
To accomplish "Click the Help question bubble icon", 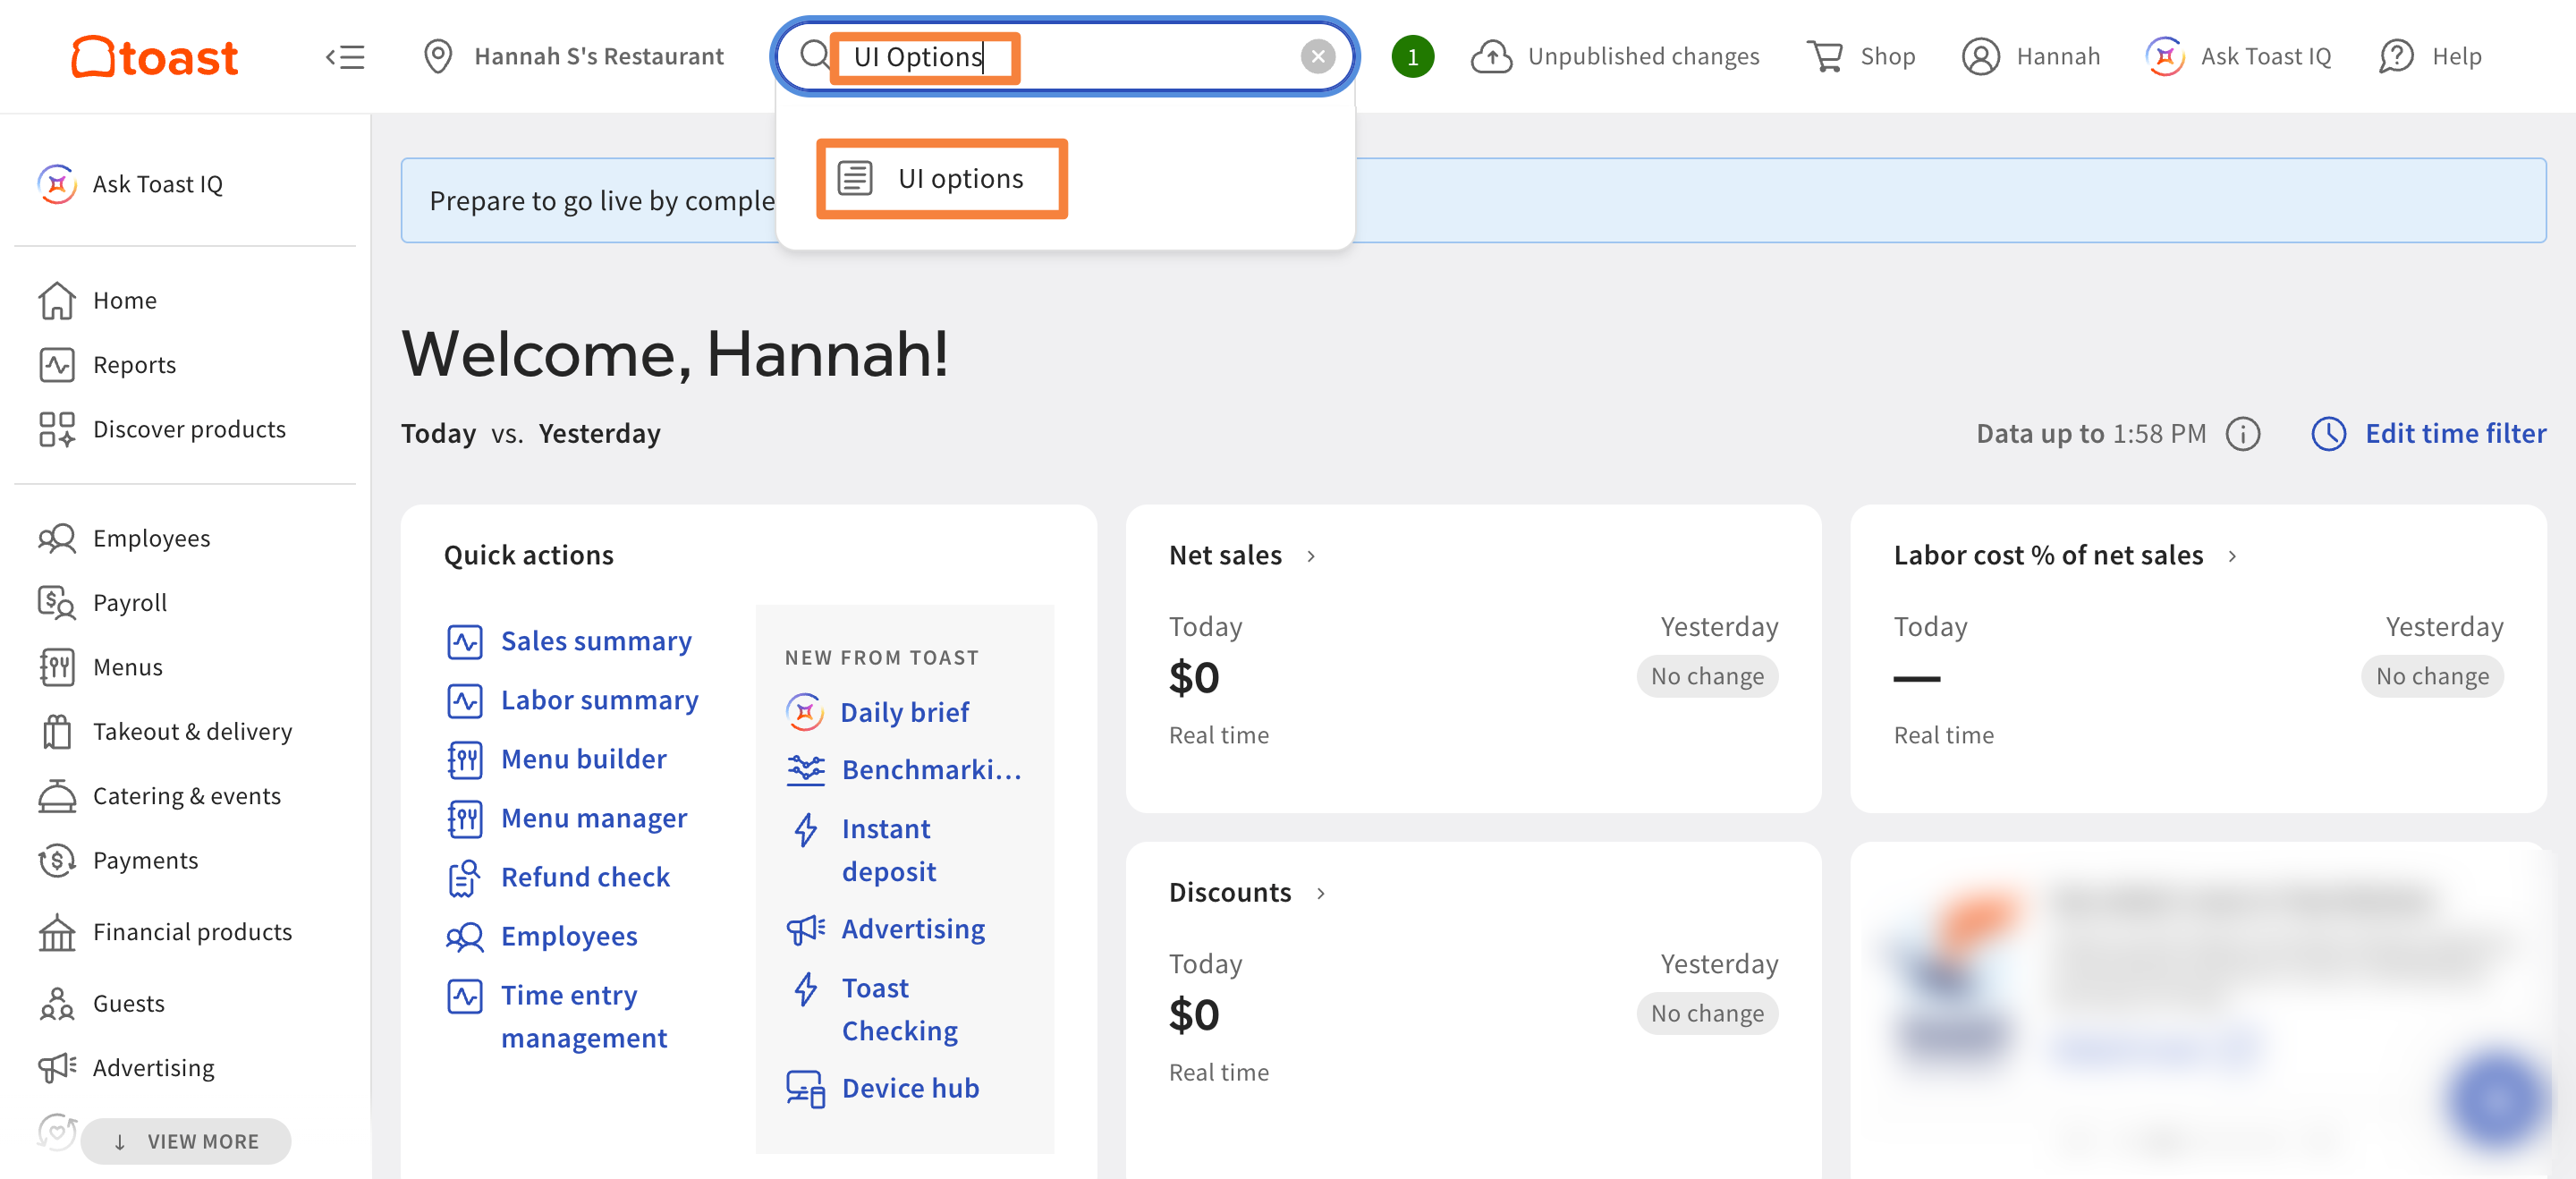I will tap(2396, 57).
